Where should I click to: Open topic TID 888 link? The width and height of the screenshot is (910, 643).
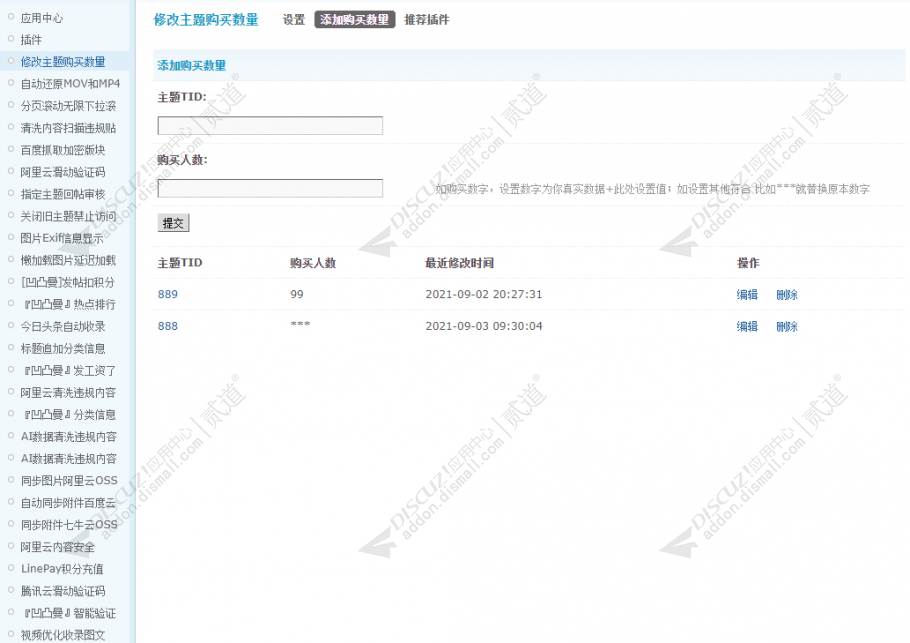(x=168, y=326)
